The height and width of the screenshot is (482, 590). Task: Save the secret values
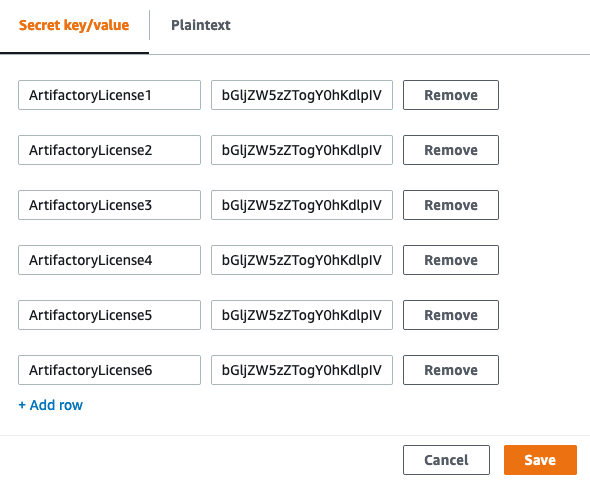point(540,460)
